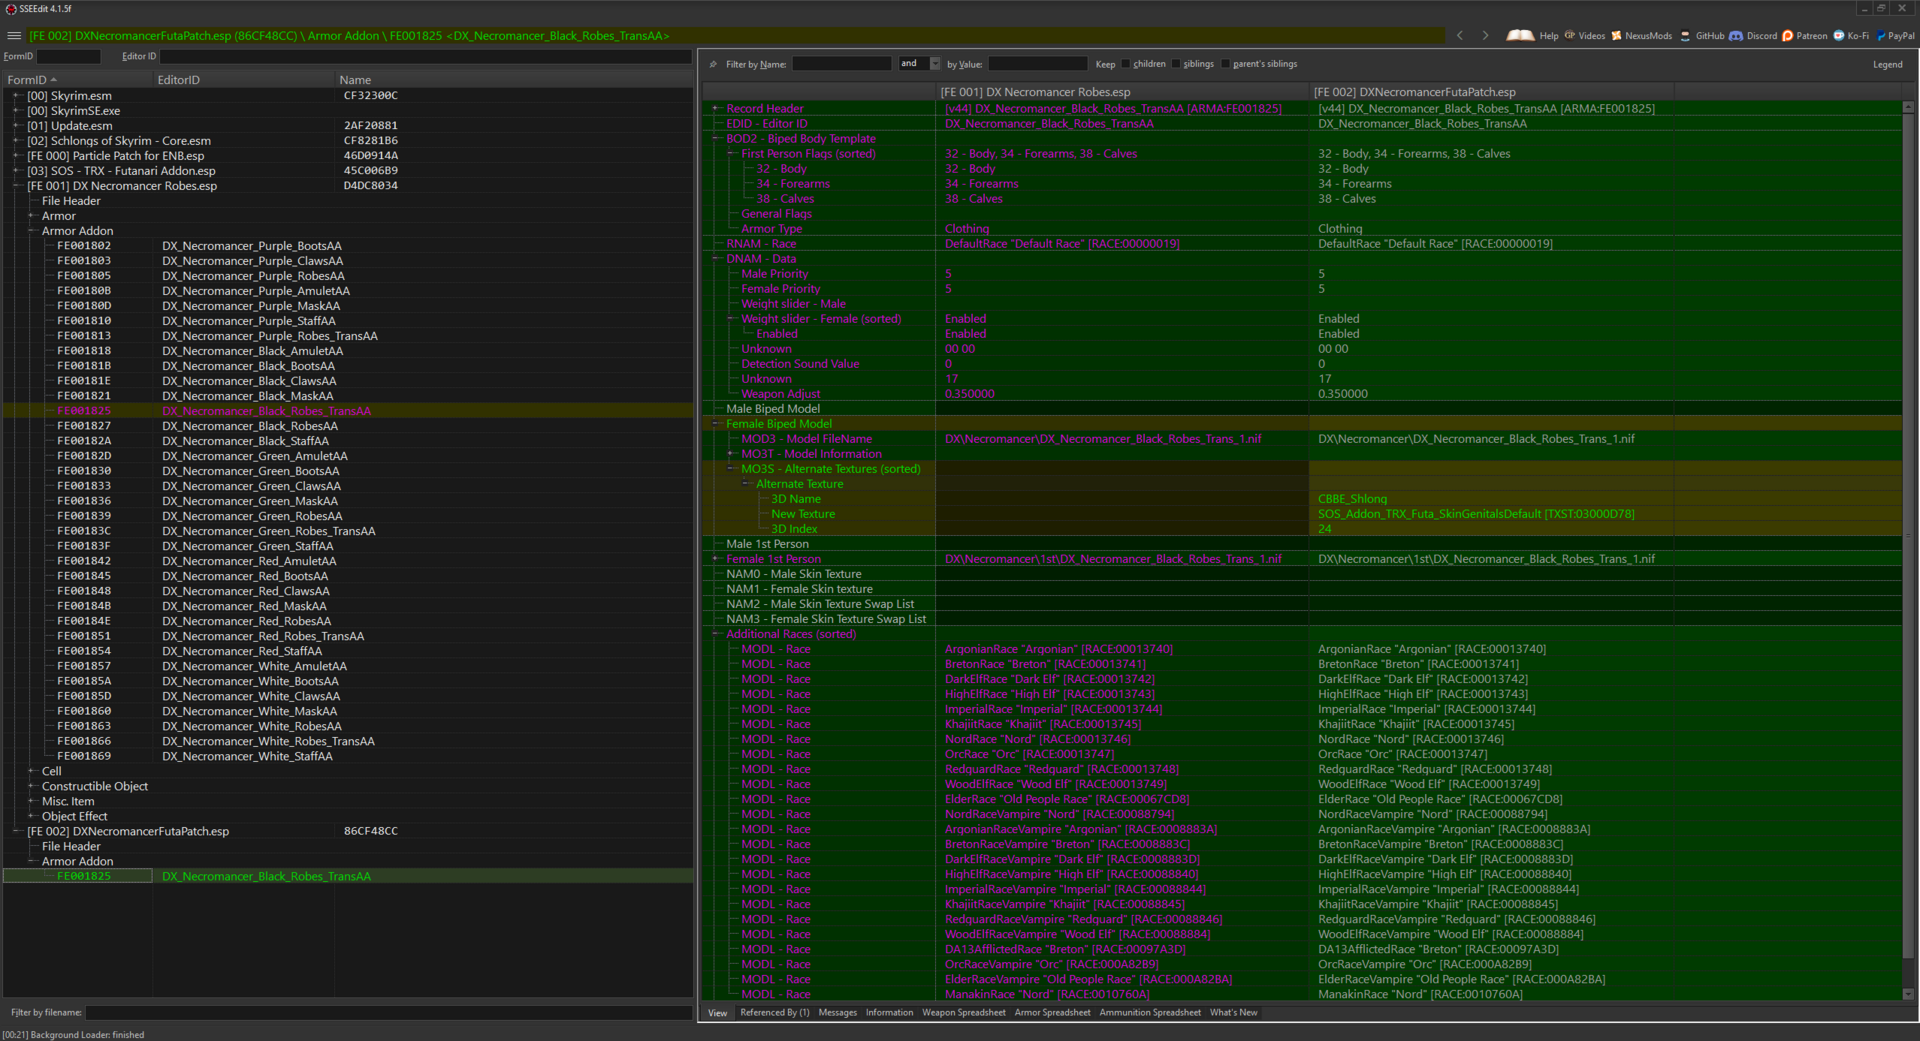Click the by Value filter field
Screen dimensions: 1920x1041
(x=1038, y=64)
